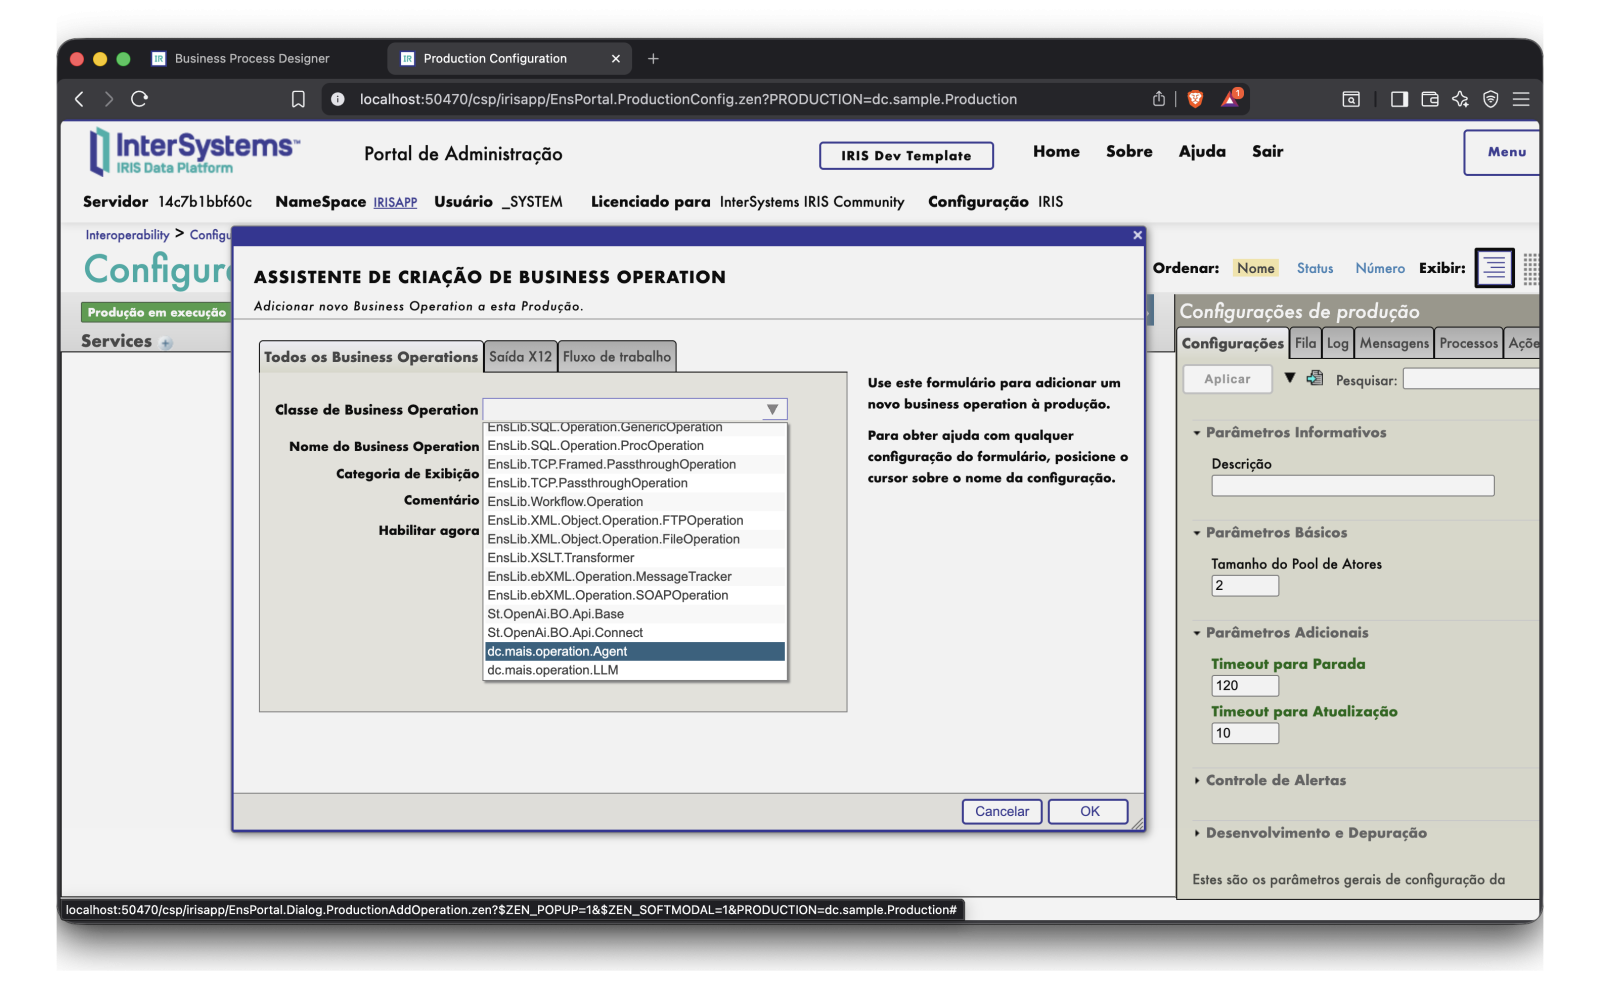Click the import settings icon beside Pesquisar
Image resolution: width=1600 pixels, height=999 pixels.
point(1315,378)
